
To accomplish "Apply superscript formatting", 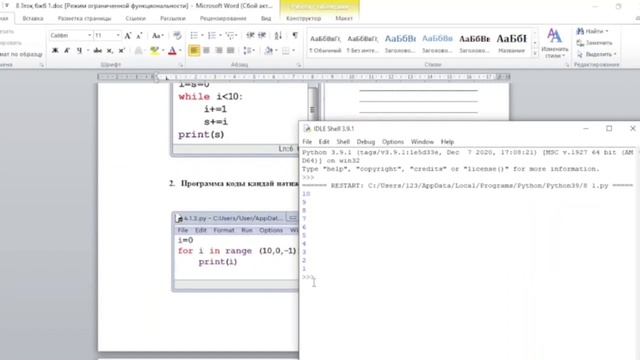I will (x=121, y=51).
